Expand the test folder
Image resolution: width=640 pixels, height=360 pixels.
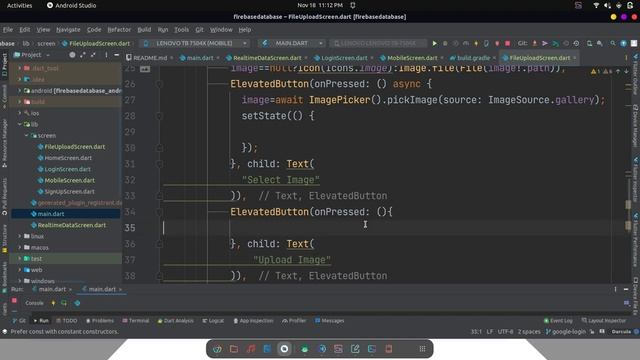click(20, 259)
